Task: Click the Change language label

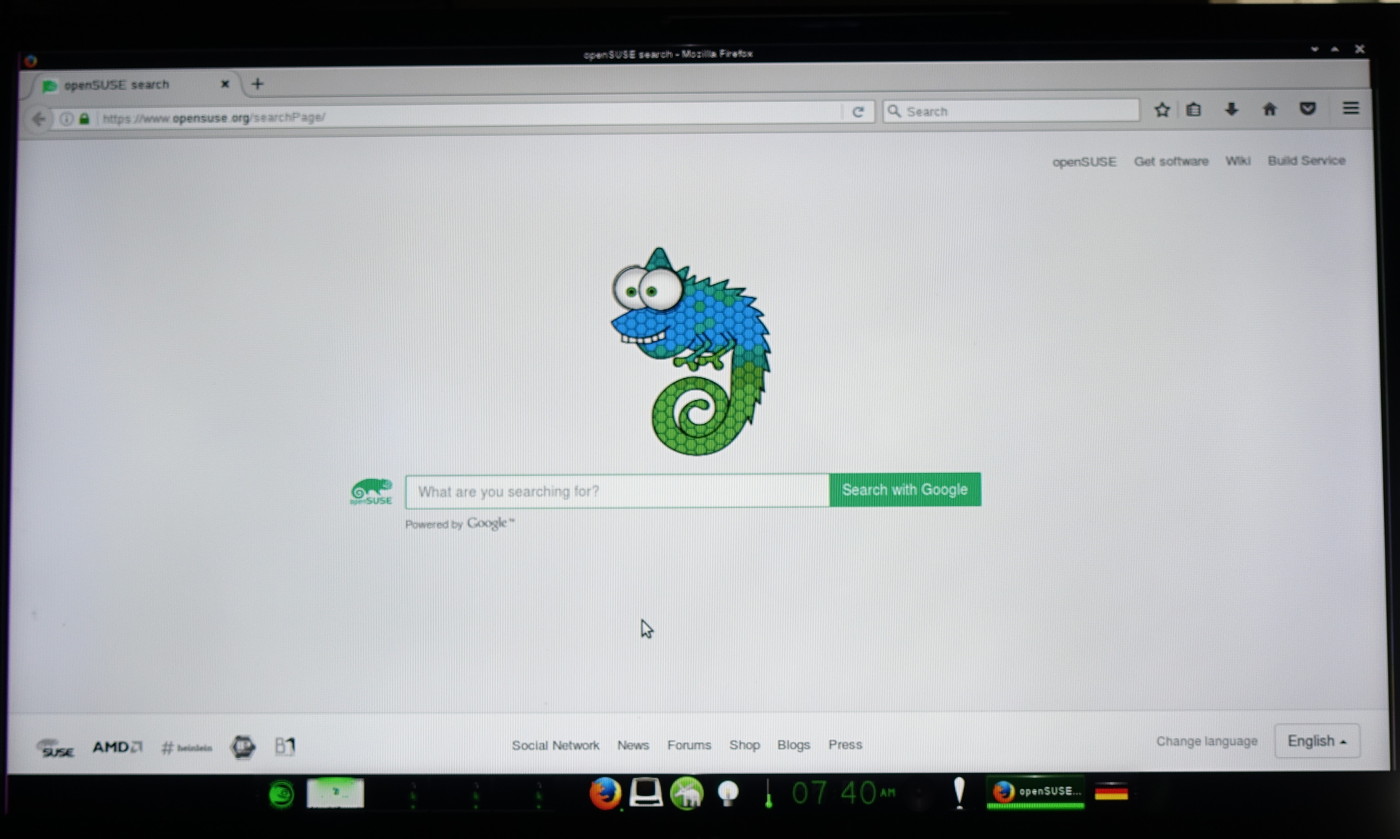Action: (x=1207, y=741)
